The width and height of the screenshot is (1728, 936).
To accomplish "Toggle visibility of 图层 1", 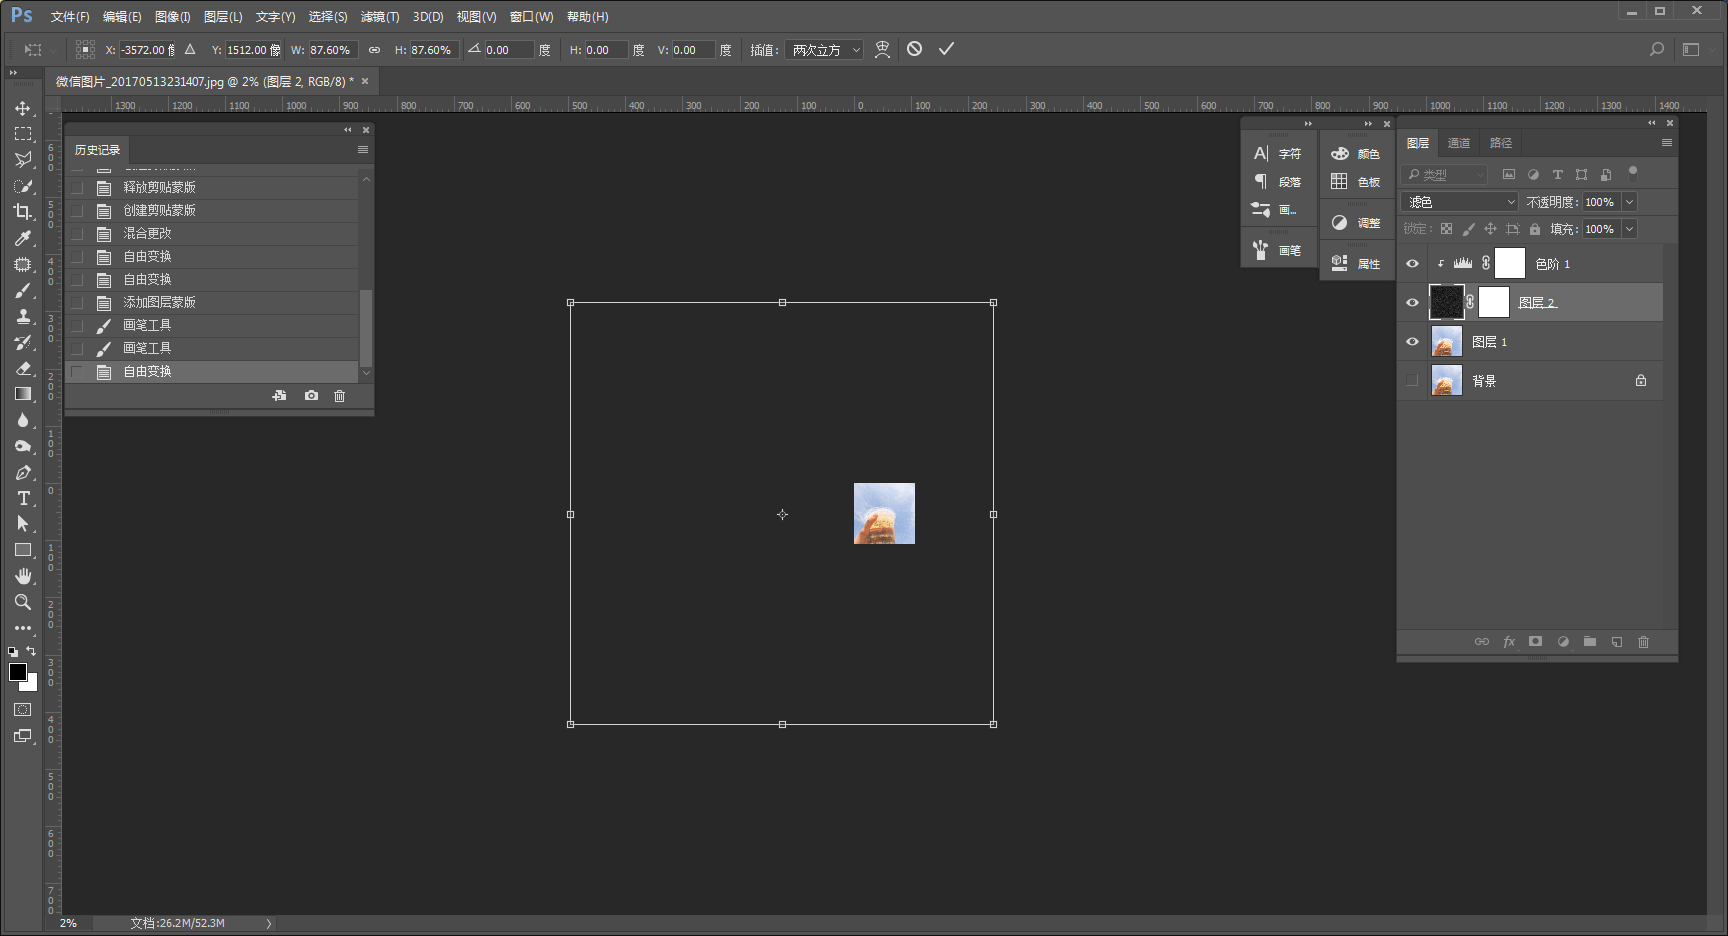I will click(x=1412, y=342).
